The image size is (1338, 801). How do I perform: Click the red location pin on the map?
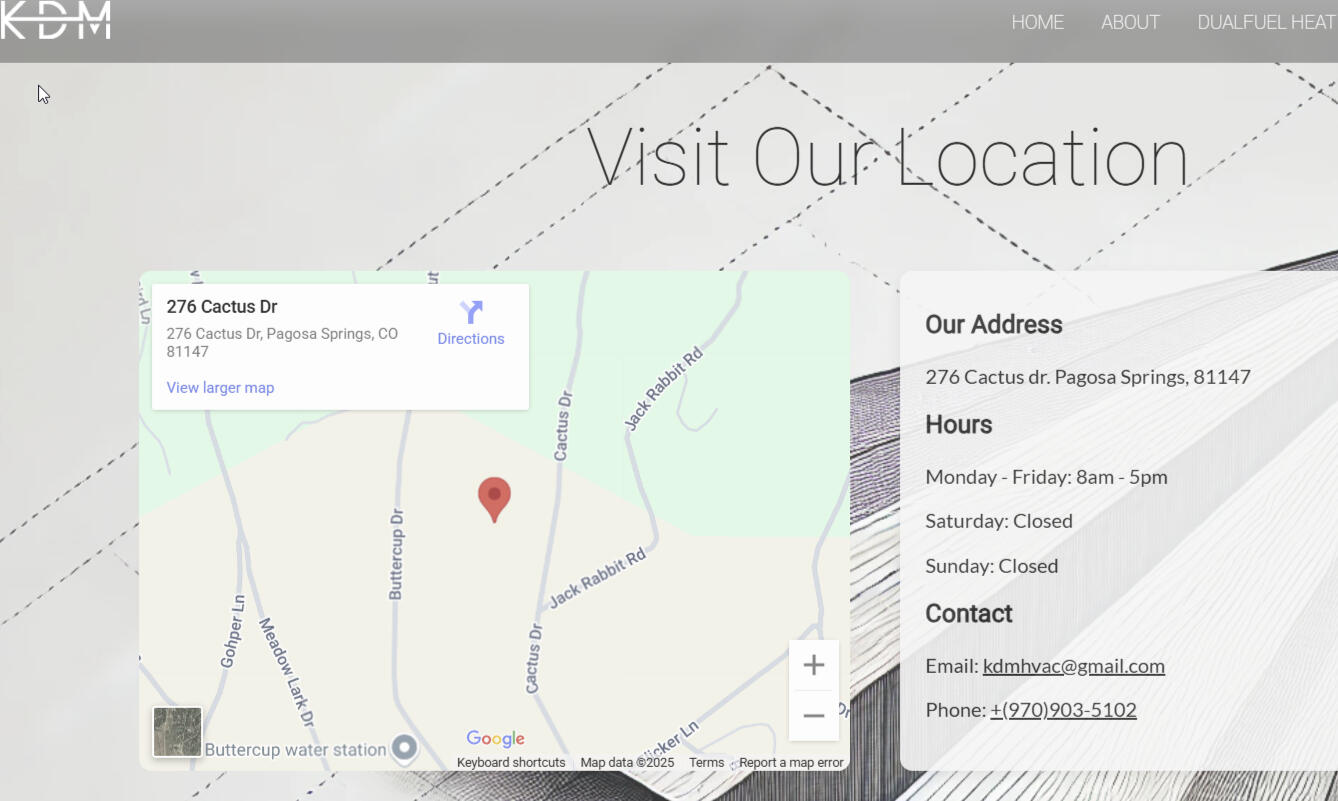[x=494, y=497]
